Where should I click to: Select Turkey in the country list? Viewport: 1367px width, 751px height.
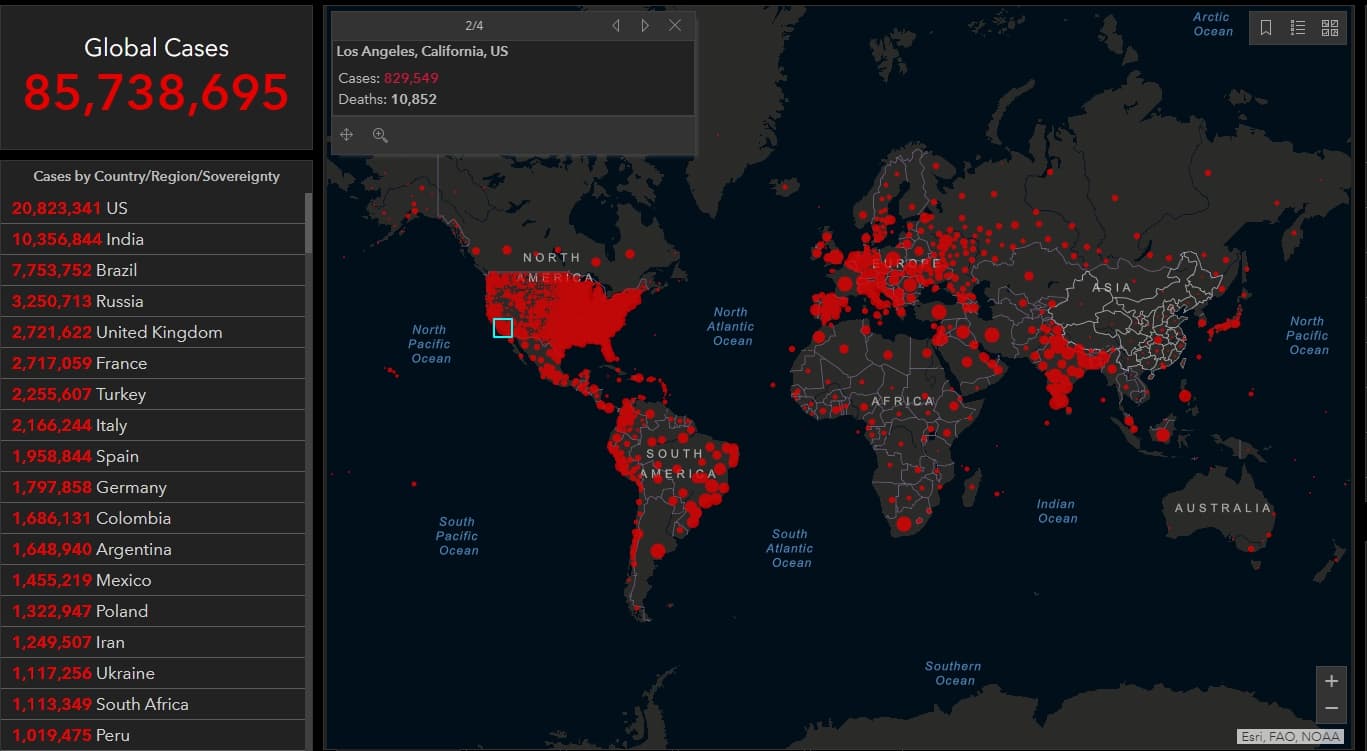coord(154,394)
